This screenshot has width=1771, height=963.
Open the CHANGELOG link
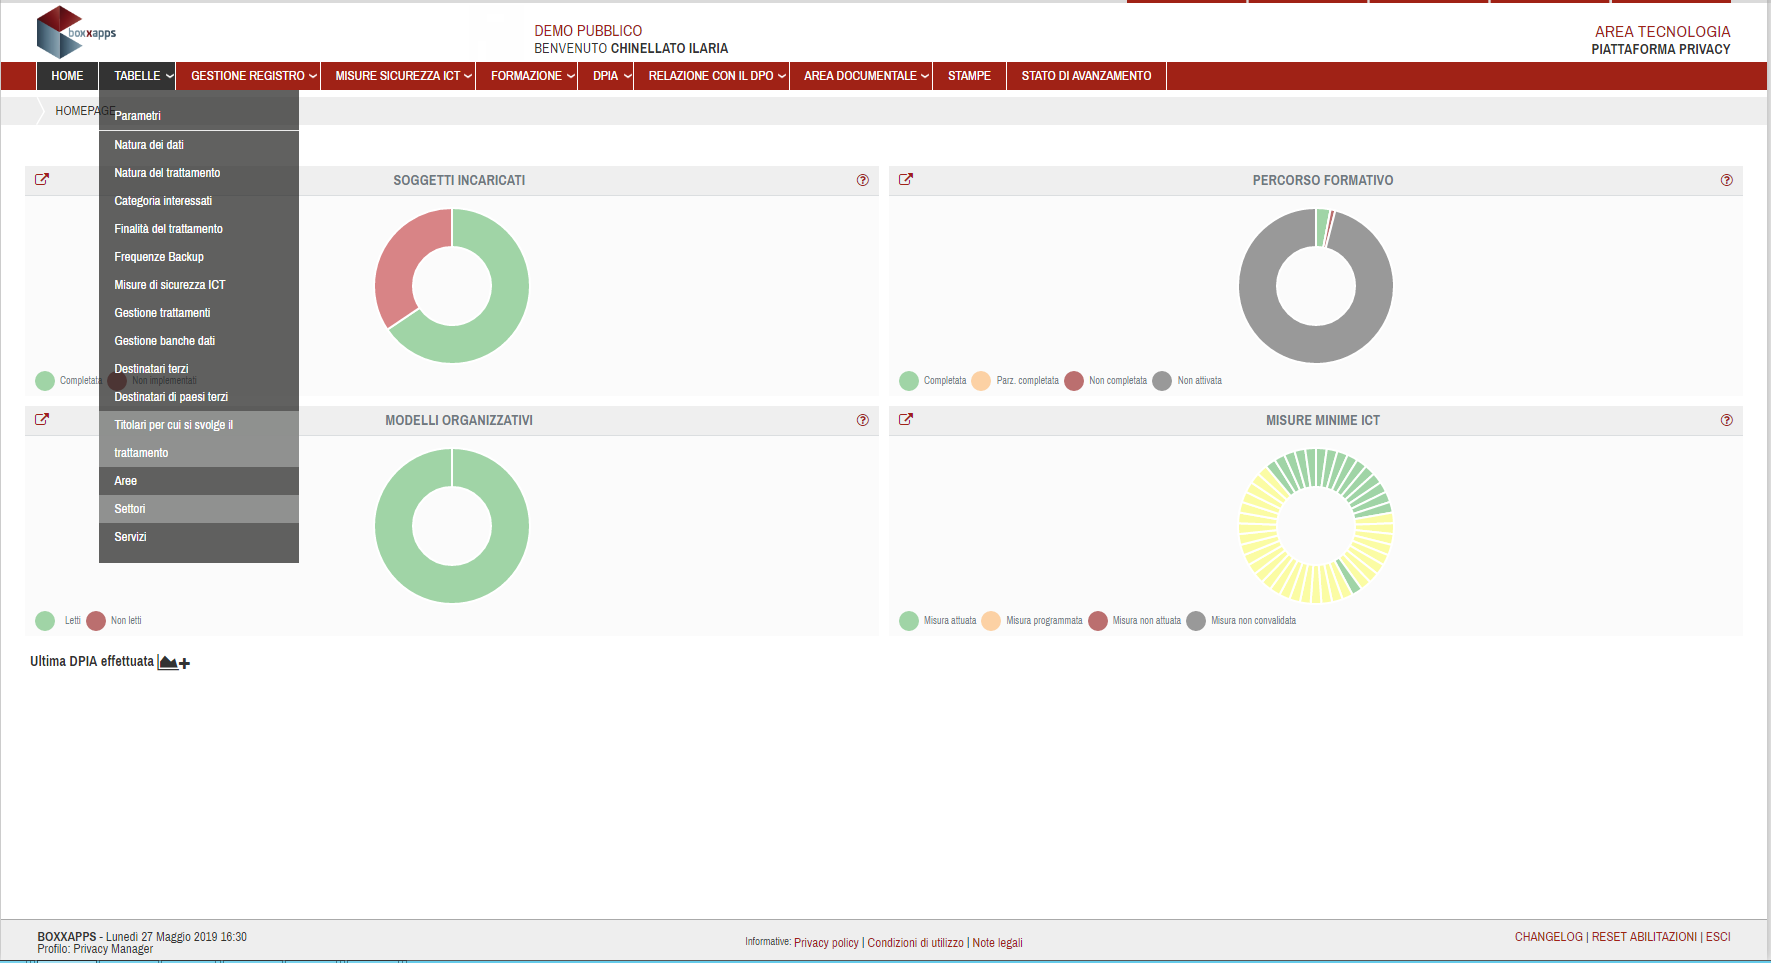click(x=1548, y=937)
